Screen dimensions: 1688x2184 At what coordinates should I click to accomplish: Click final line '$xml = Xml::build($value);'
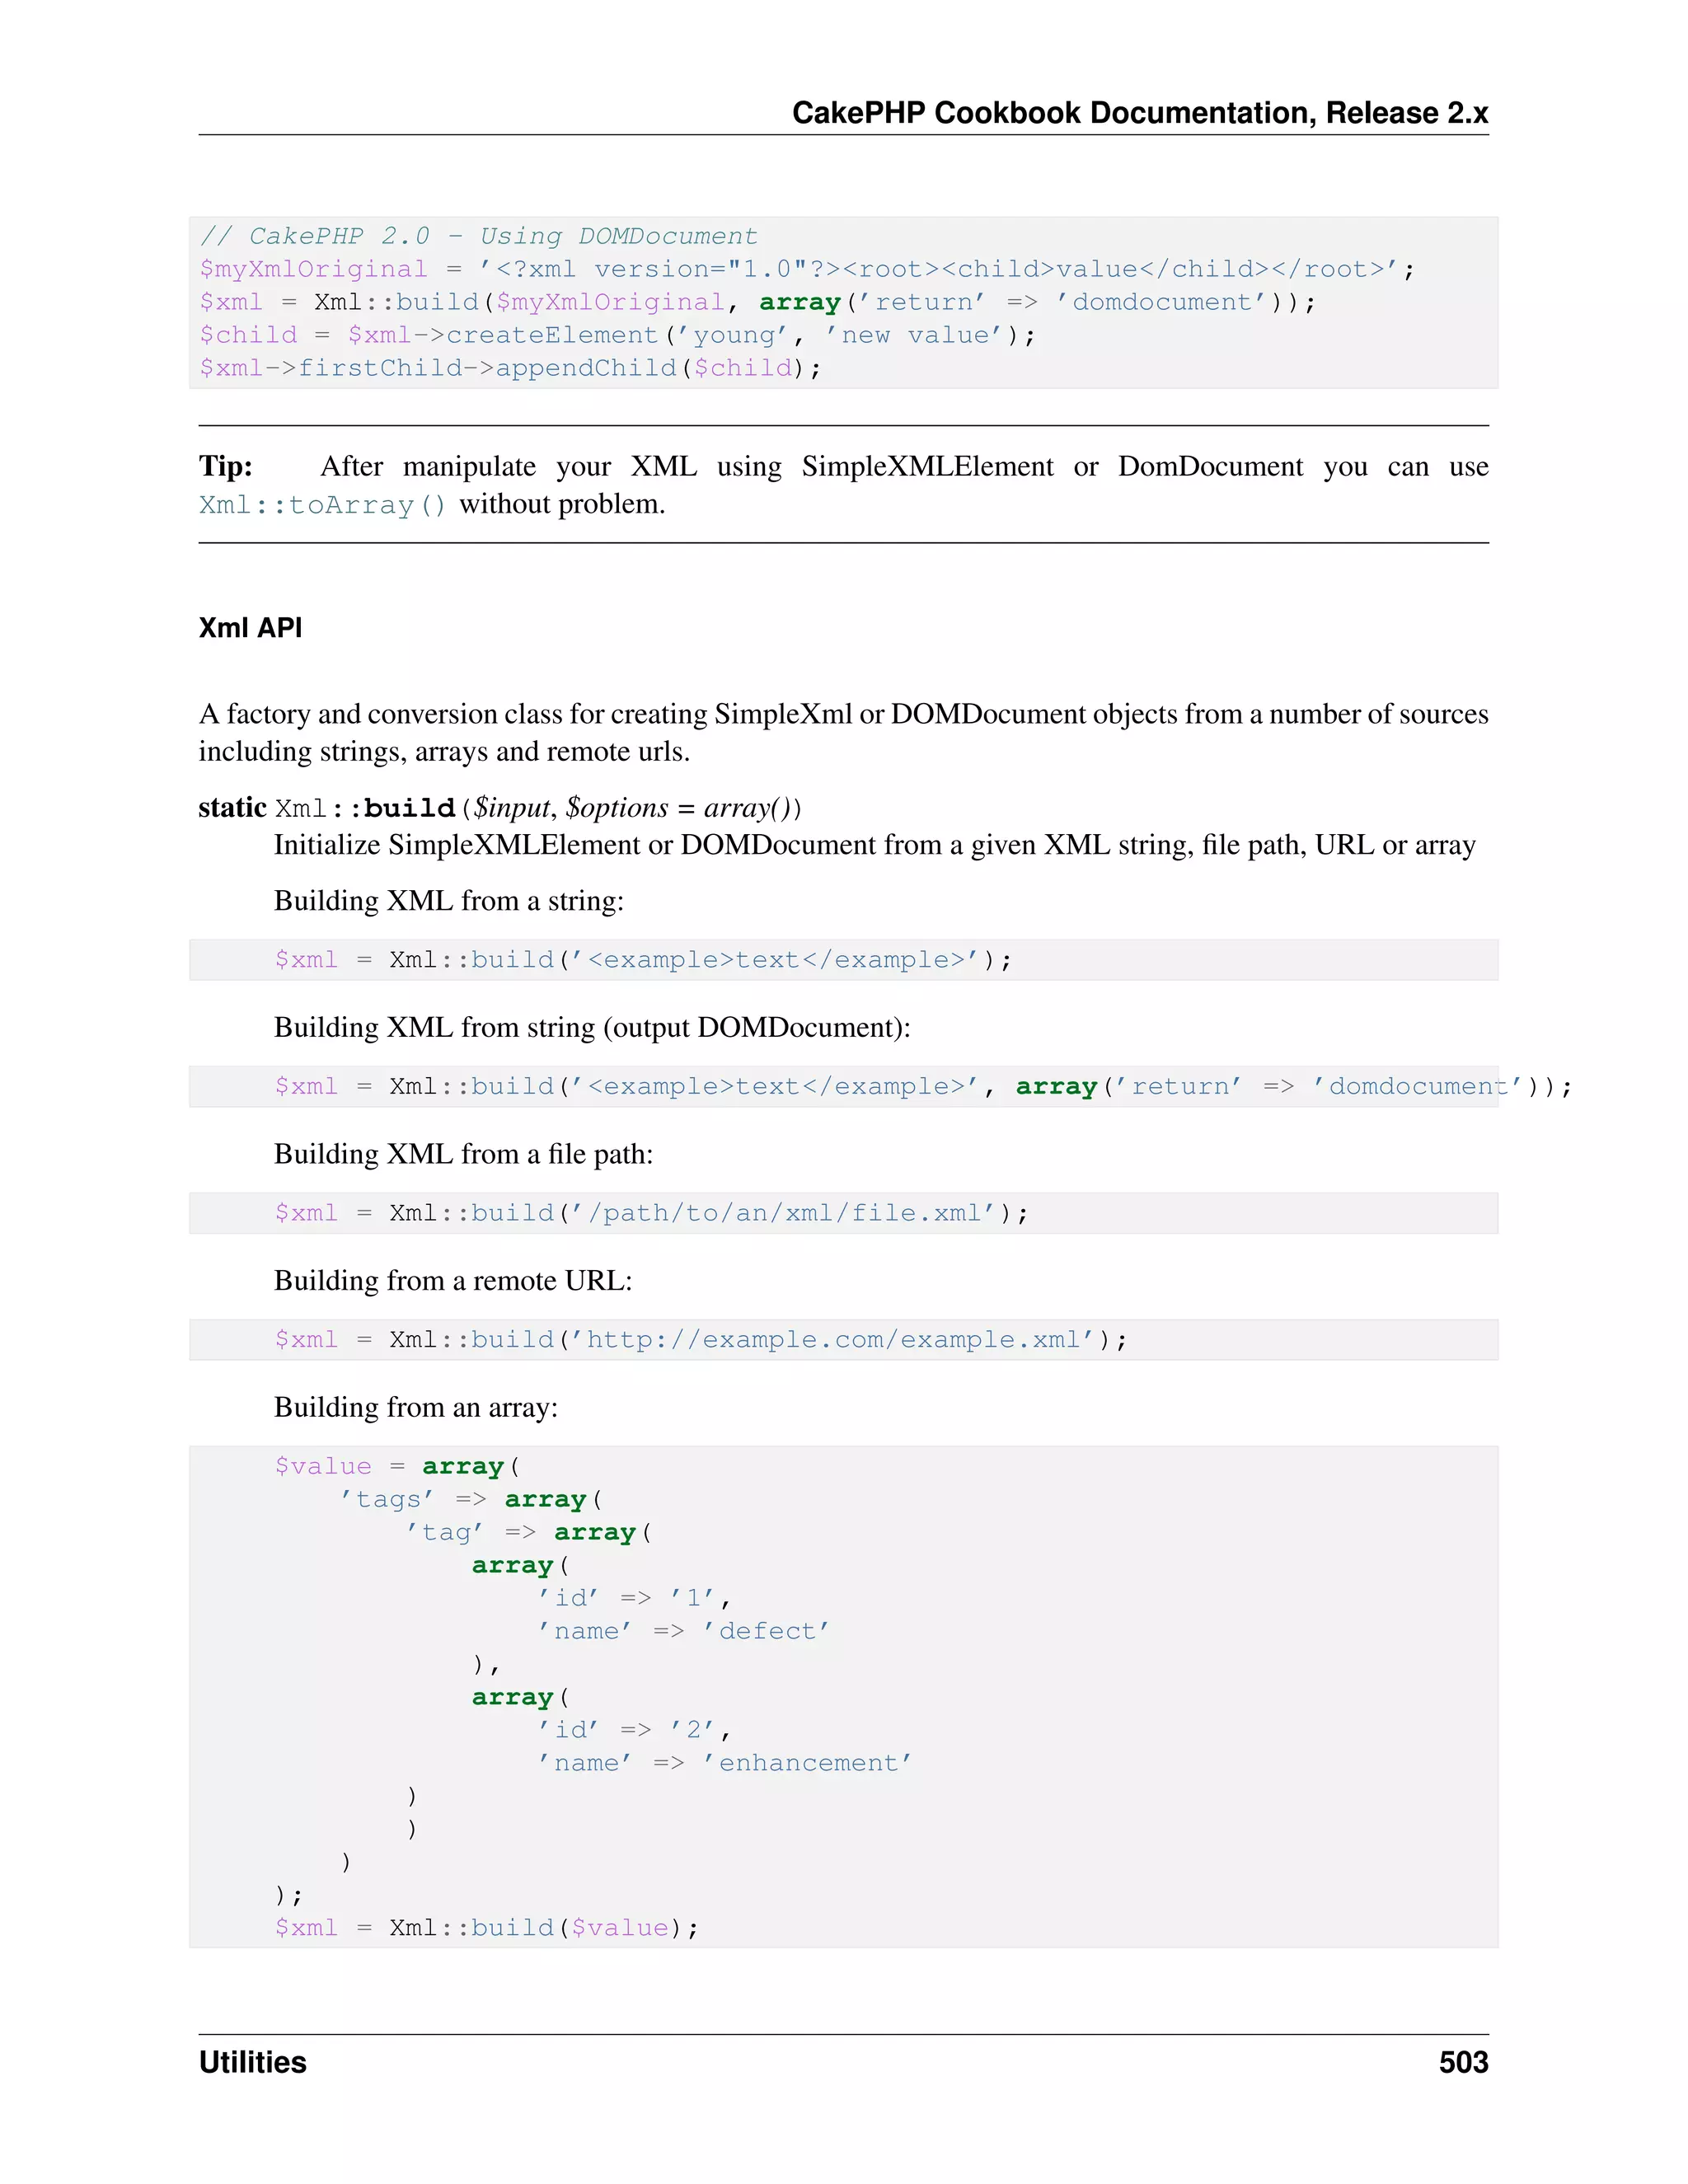[487, 1928]
